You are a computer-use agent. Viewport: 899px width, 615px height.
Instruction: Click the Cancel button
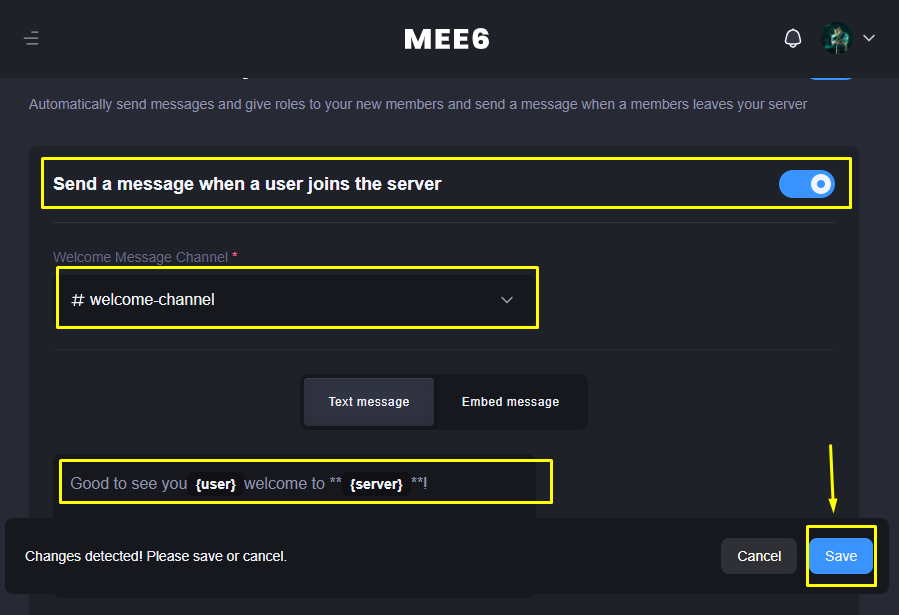pyautogui.click(x=759, y=556)
